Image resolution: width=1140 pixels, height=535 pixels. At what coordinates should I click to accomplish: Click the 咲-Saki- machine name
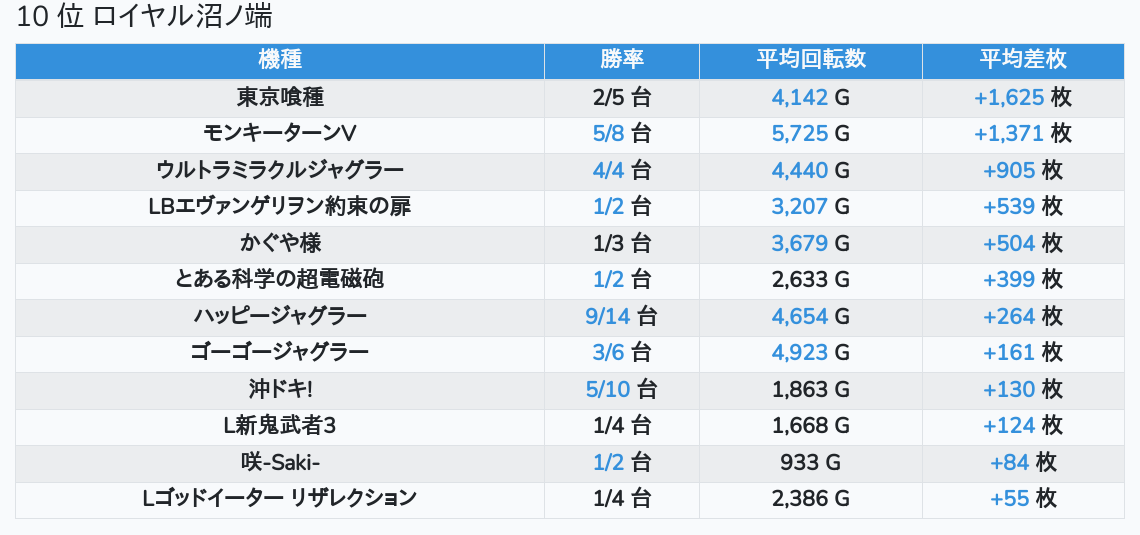(x=280, y=462)
